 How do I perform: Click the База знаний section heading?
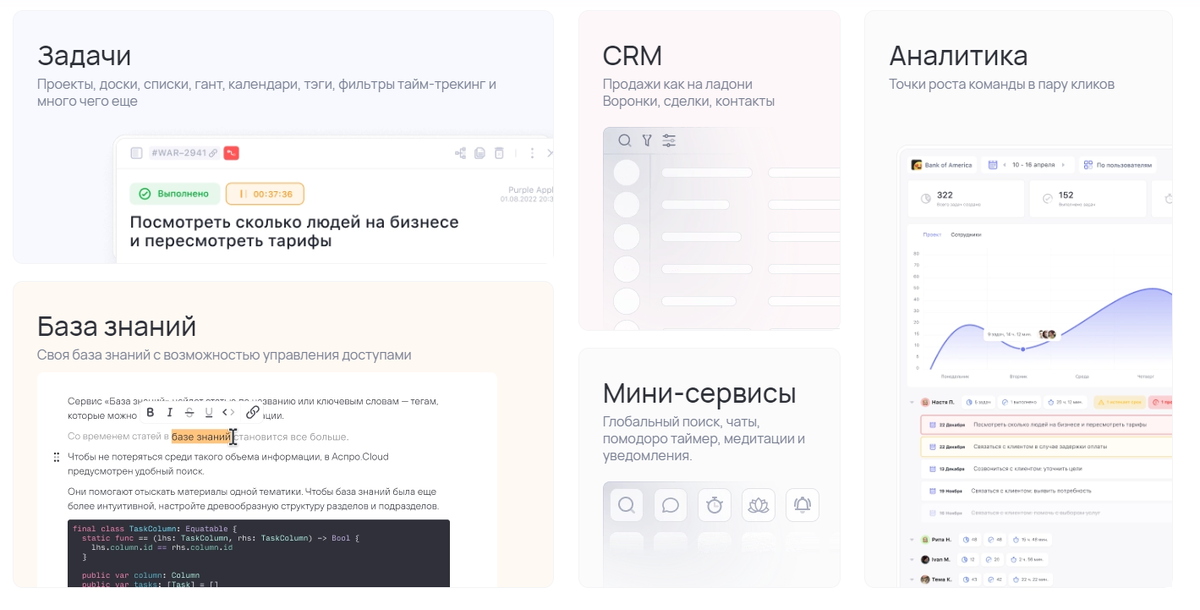pyautogui.click(x=117, y=326)
